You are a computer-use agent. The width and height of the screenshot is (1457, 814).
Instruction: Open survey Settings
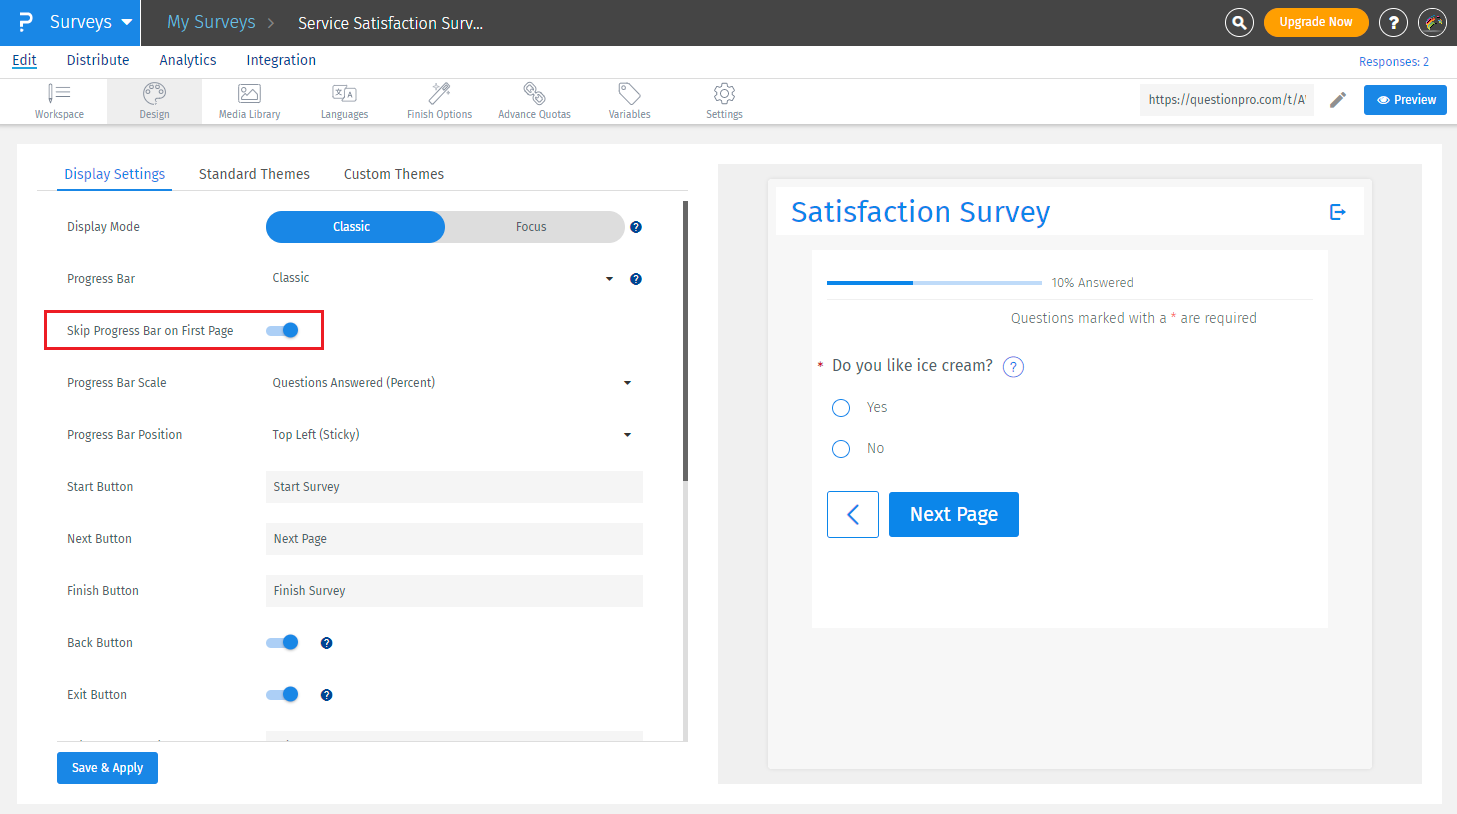(723, 100)
